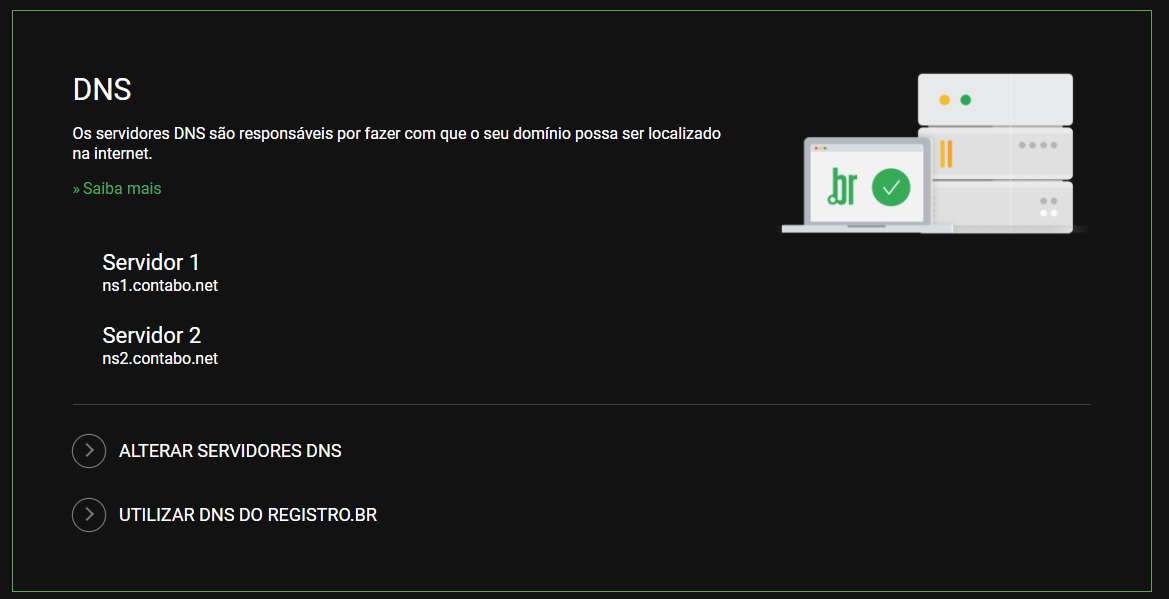Open the Saiba mais link

coord(117,189)
